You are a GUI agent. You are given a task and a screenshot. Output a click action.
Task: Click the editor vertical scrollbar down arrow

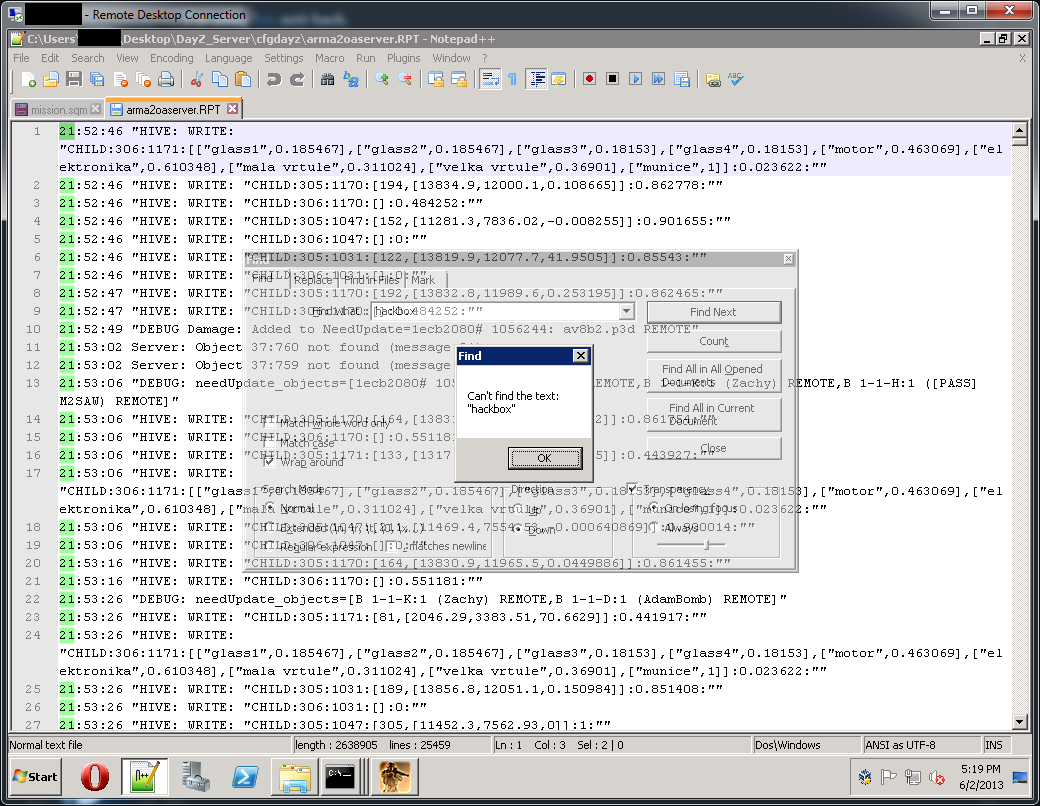(1019, 721)
